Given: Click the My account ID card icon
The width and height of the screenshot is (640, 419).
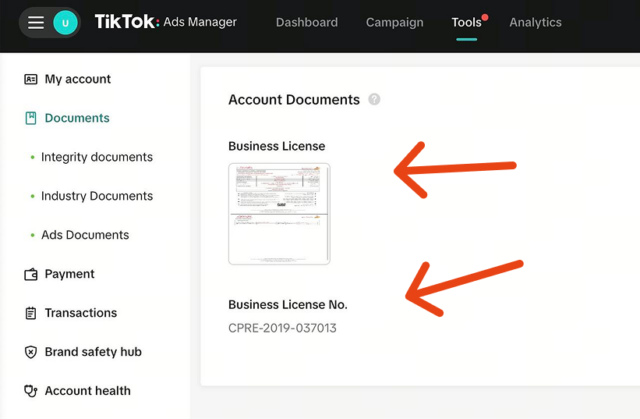Looking at the screenshot, I should point(31,79).
